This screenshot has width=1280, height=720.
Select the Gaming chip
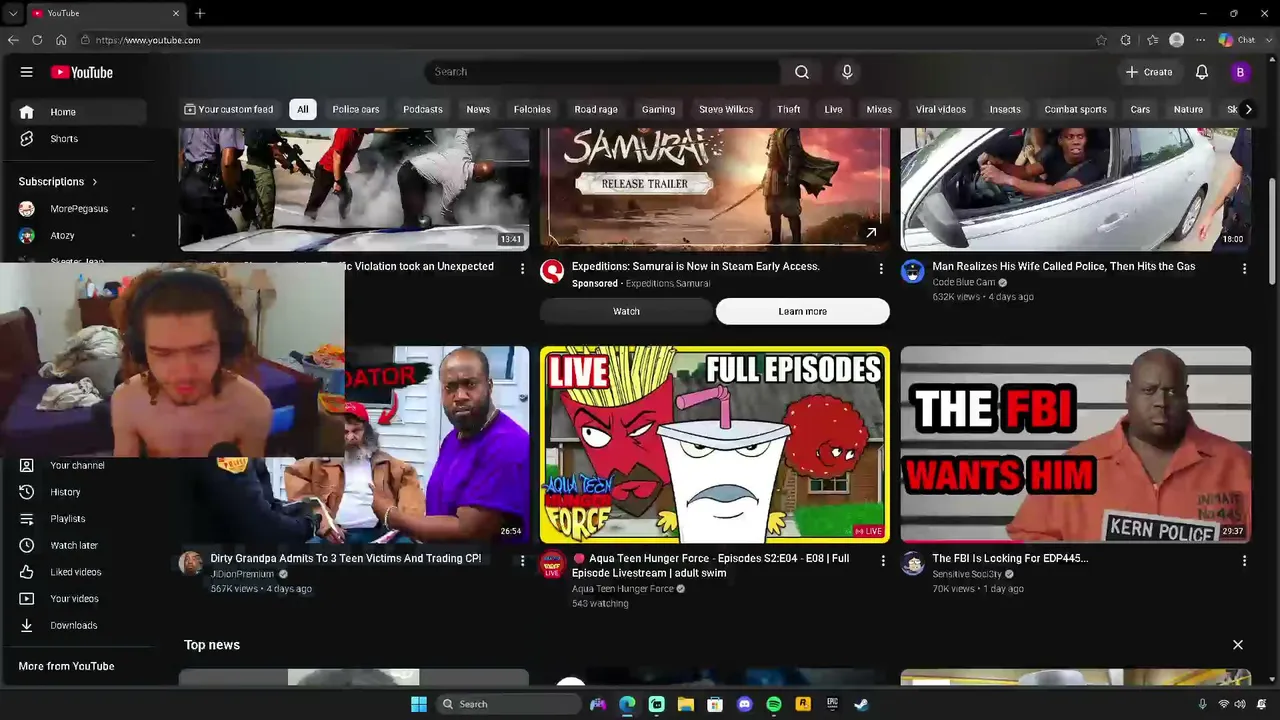[658, 109]
